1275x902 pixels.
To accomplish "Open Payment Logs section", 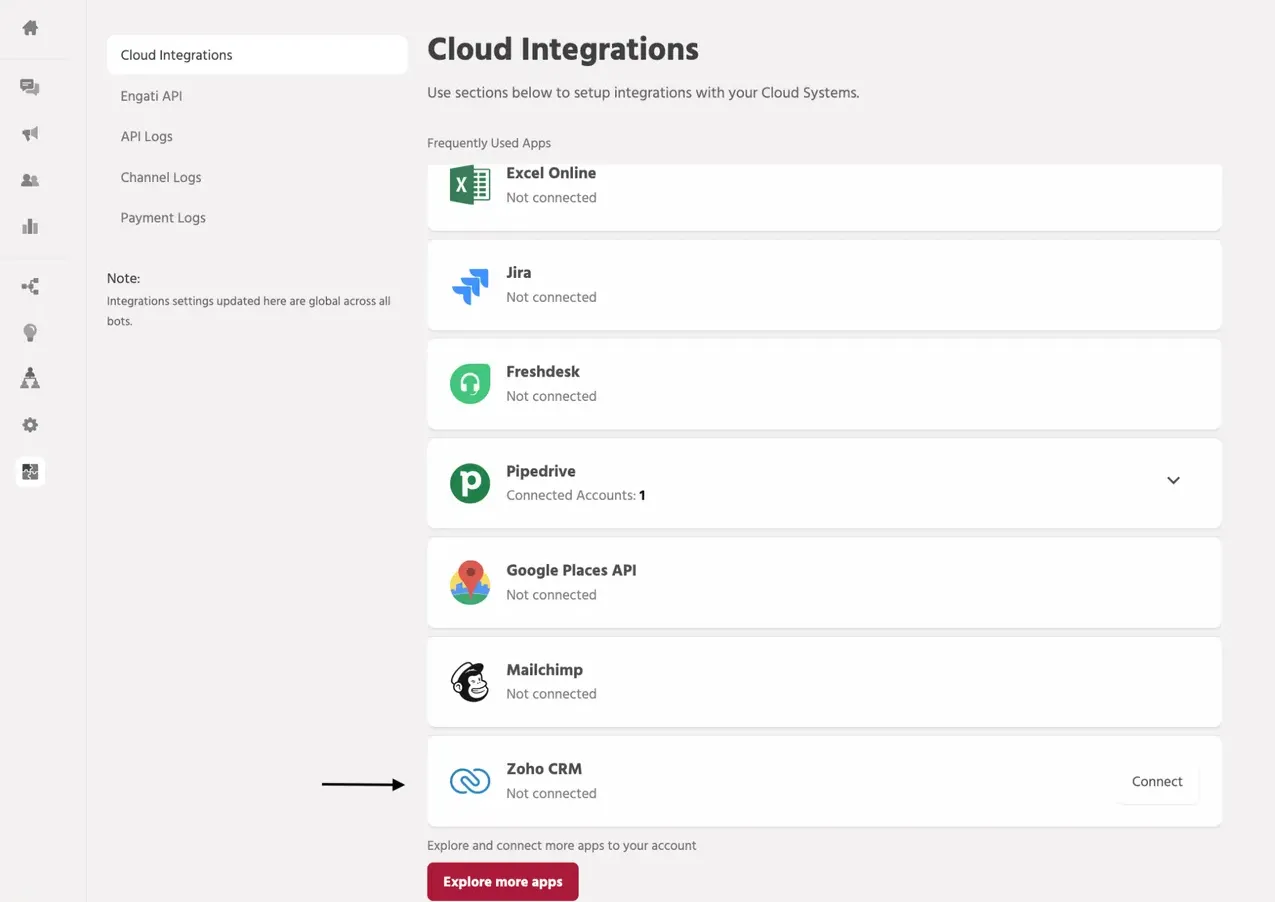I will (163, 218).
